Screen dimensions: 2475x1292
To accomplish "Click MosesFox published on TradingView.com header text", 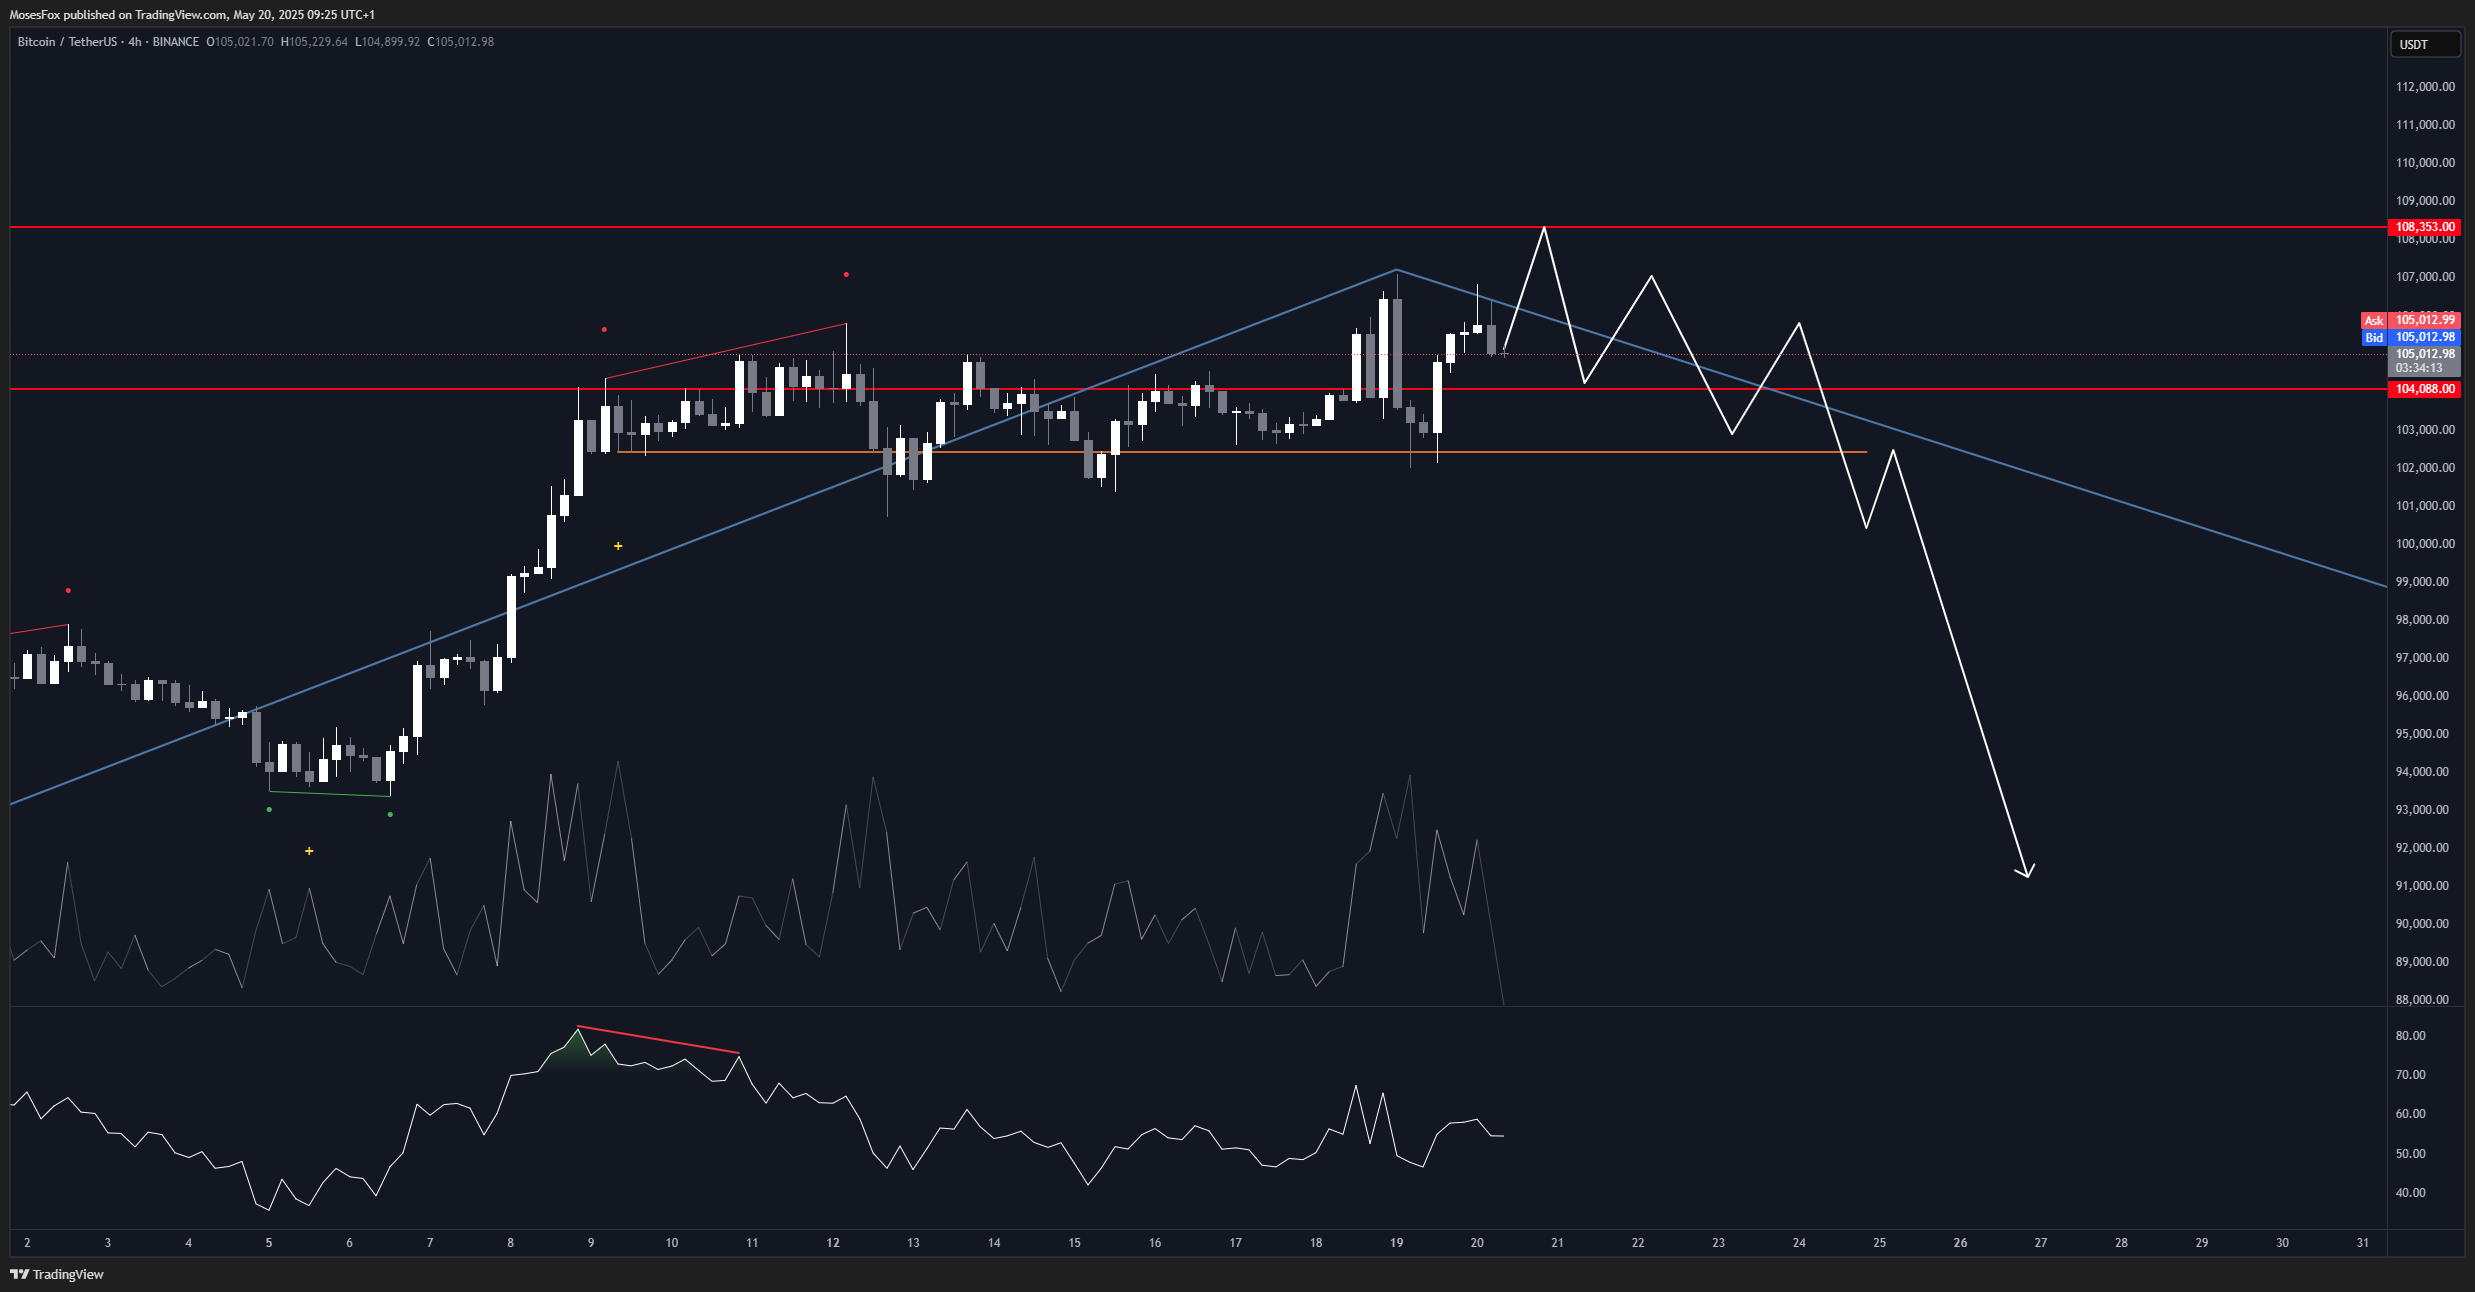I will click(192, 14).
